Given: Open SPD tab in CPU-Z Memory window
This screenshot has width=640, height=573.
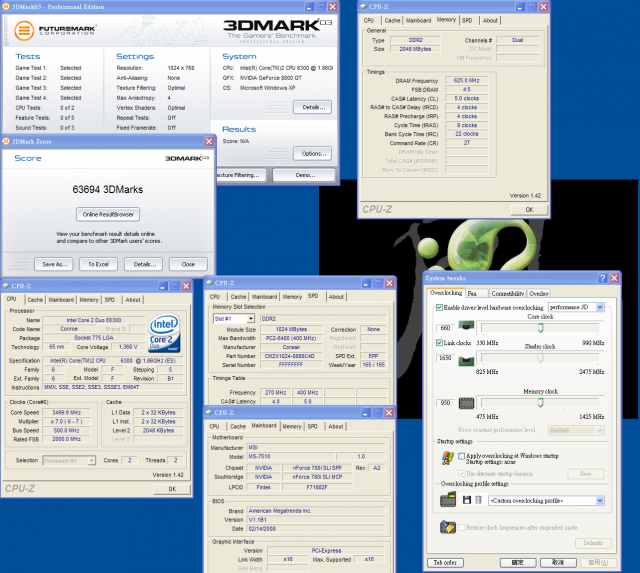Looking at the screenshot, I should tap(467, 20).
